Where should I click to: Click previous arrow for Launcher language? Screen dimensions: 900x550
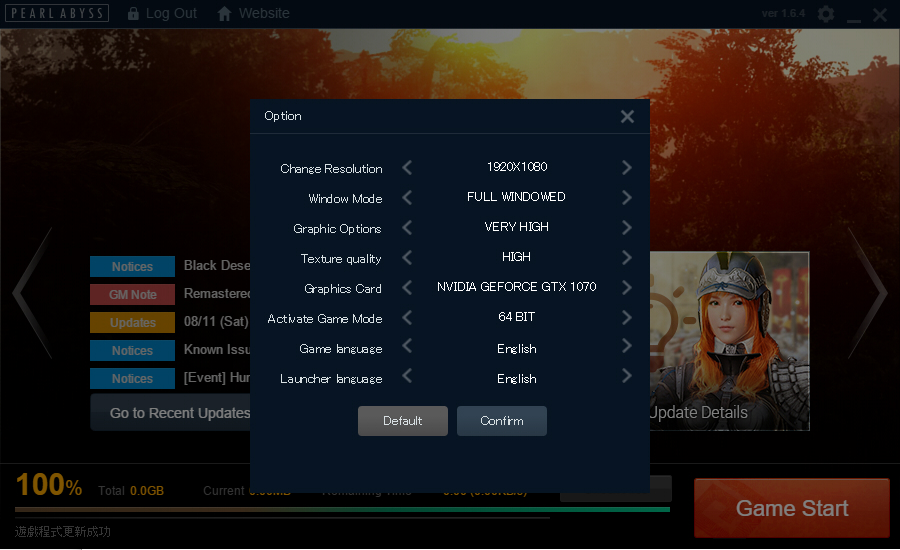point(407,376)
